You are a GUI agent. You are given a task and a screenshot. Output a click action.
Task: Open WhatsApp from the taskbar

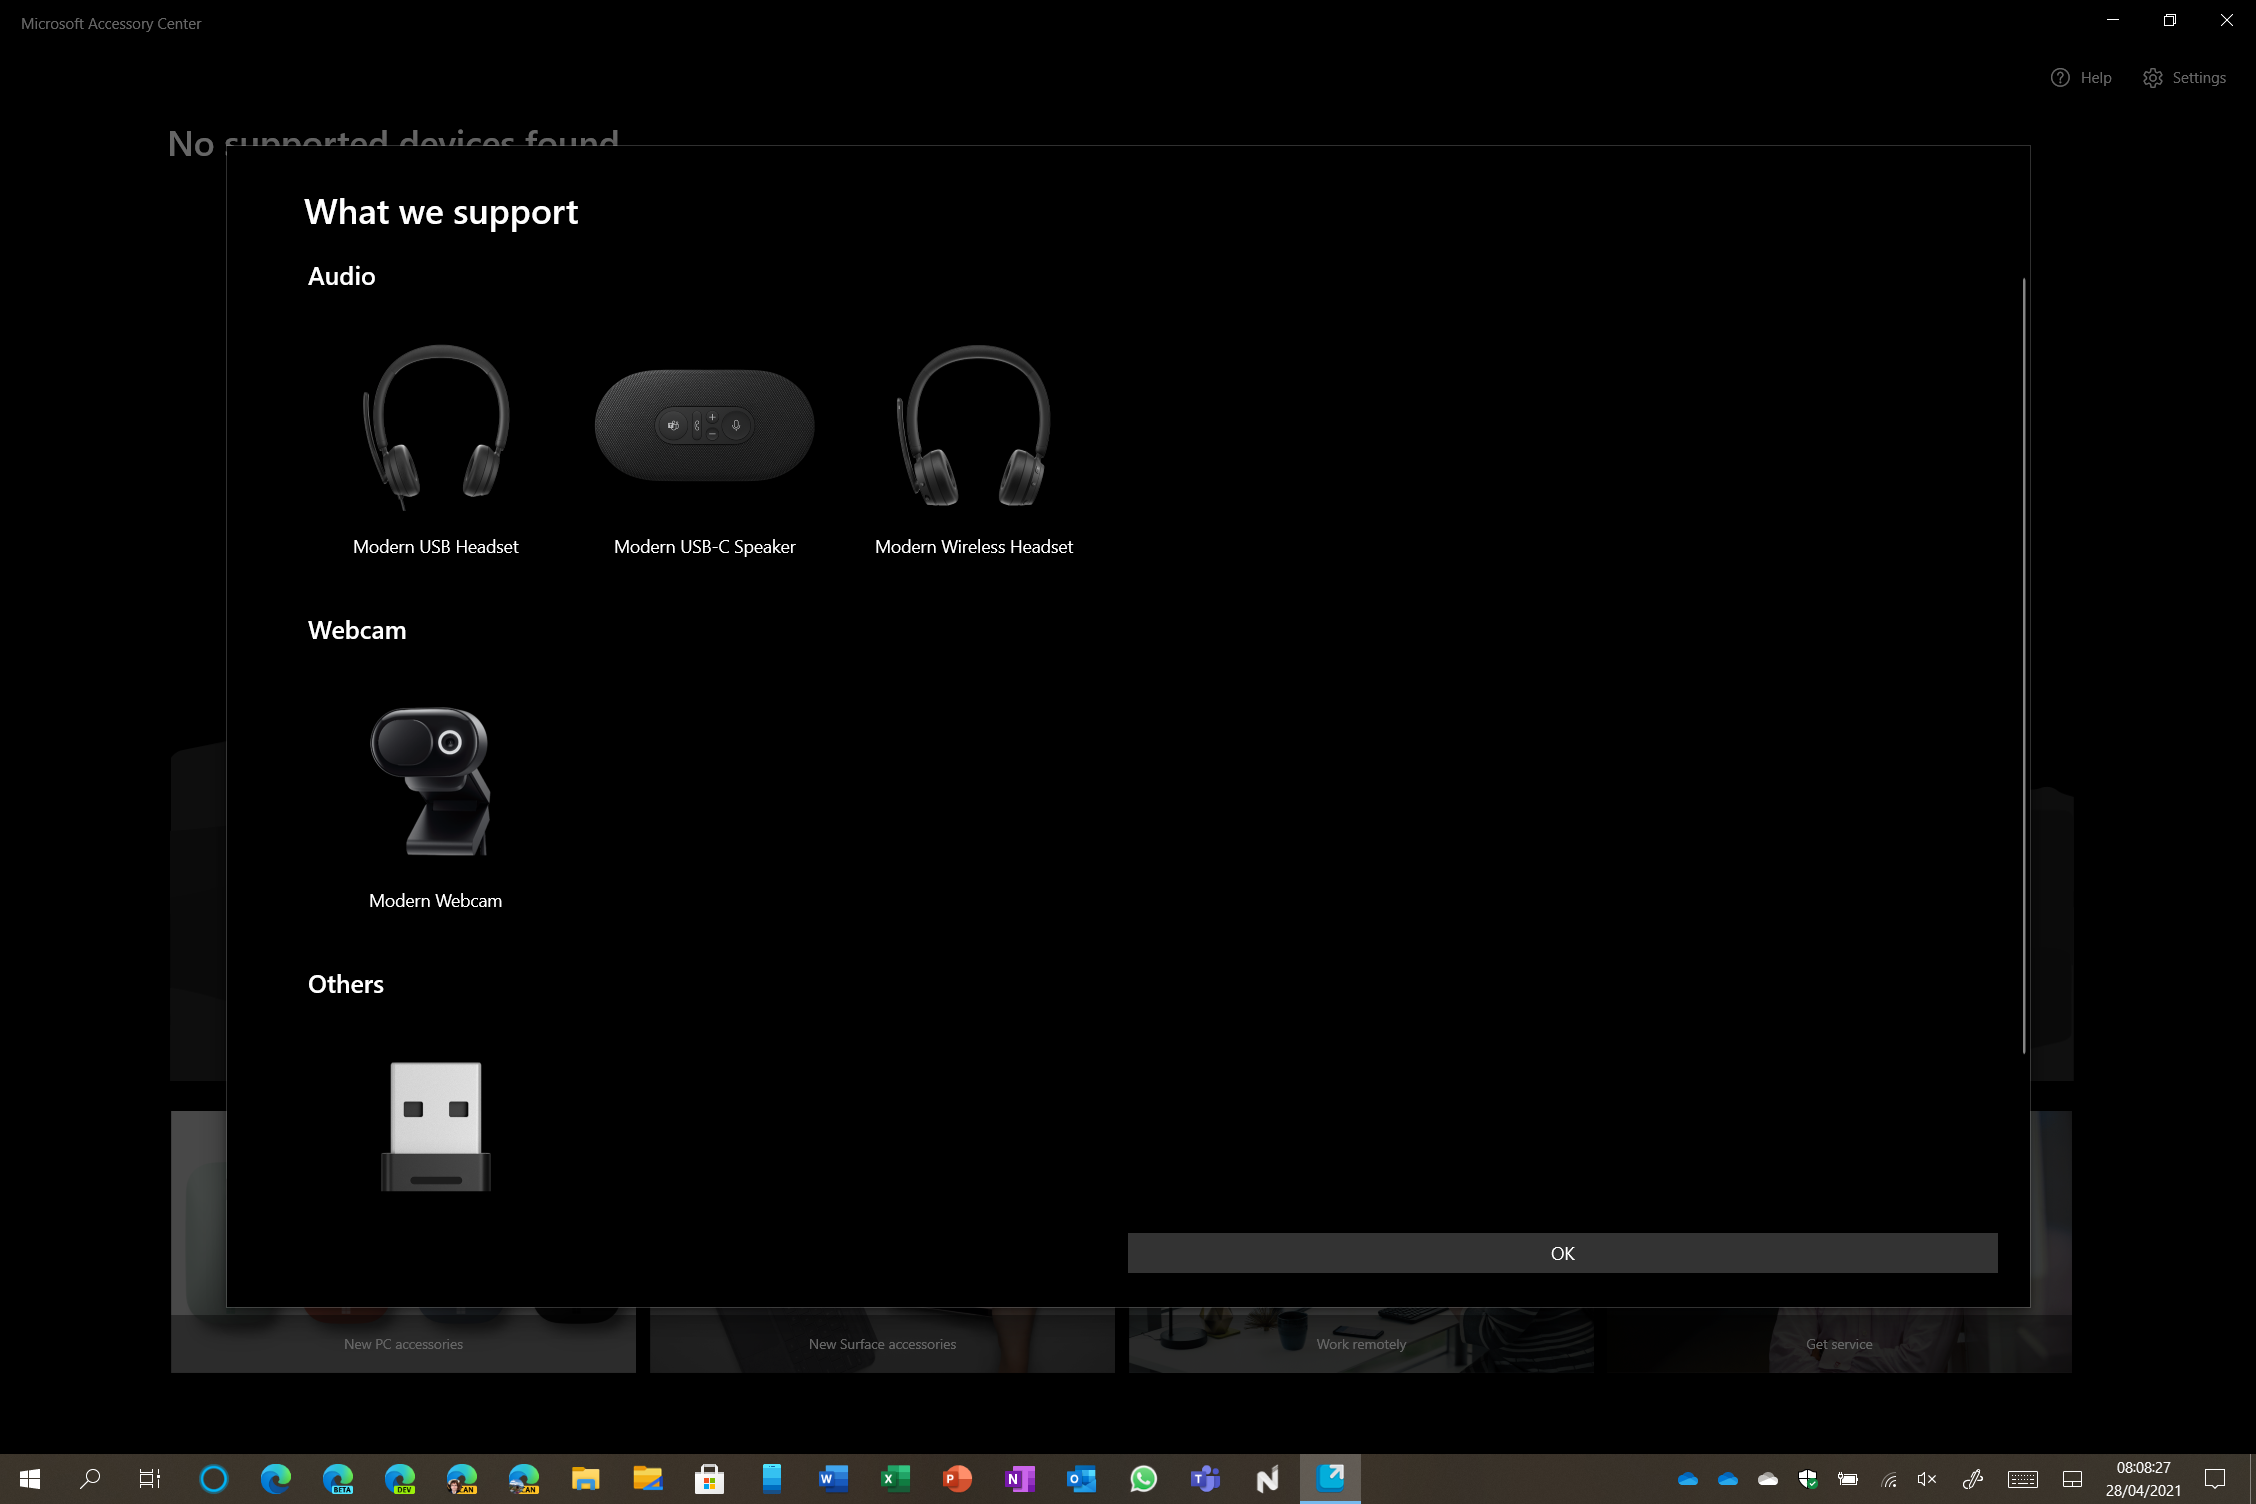[x=1144, y=1479]
